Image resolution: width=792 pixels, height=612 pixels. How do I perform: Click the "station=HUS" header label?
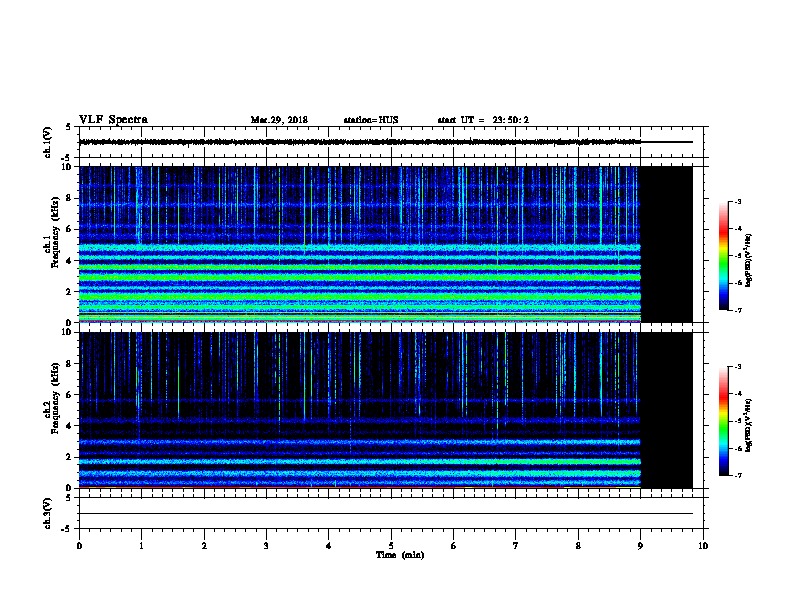(371, 120)
